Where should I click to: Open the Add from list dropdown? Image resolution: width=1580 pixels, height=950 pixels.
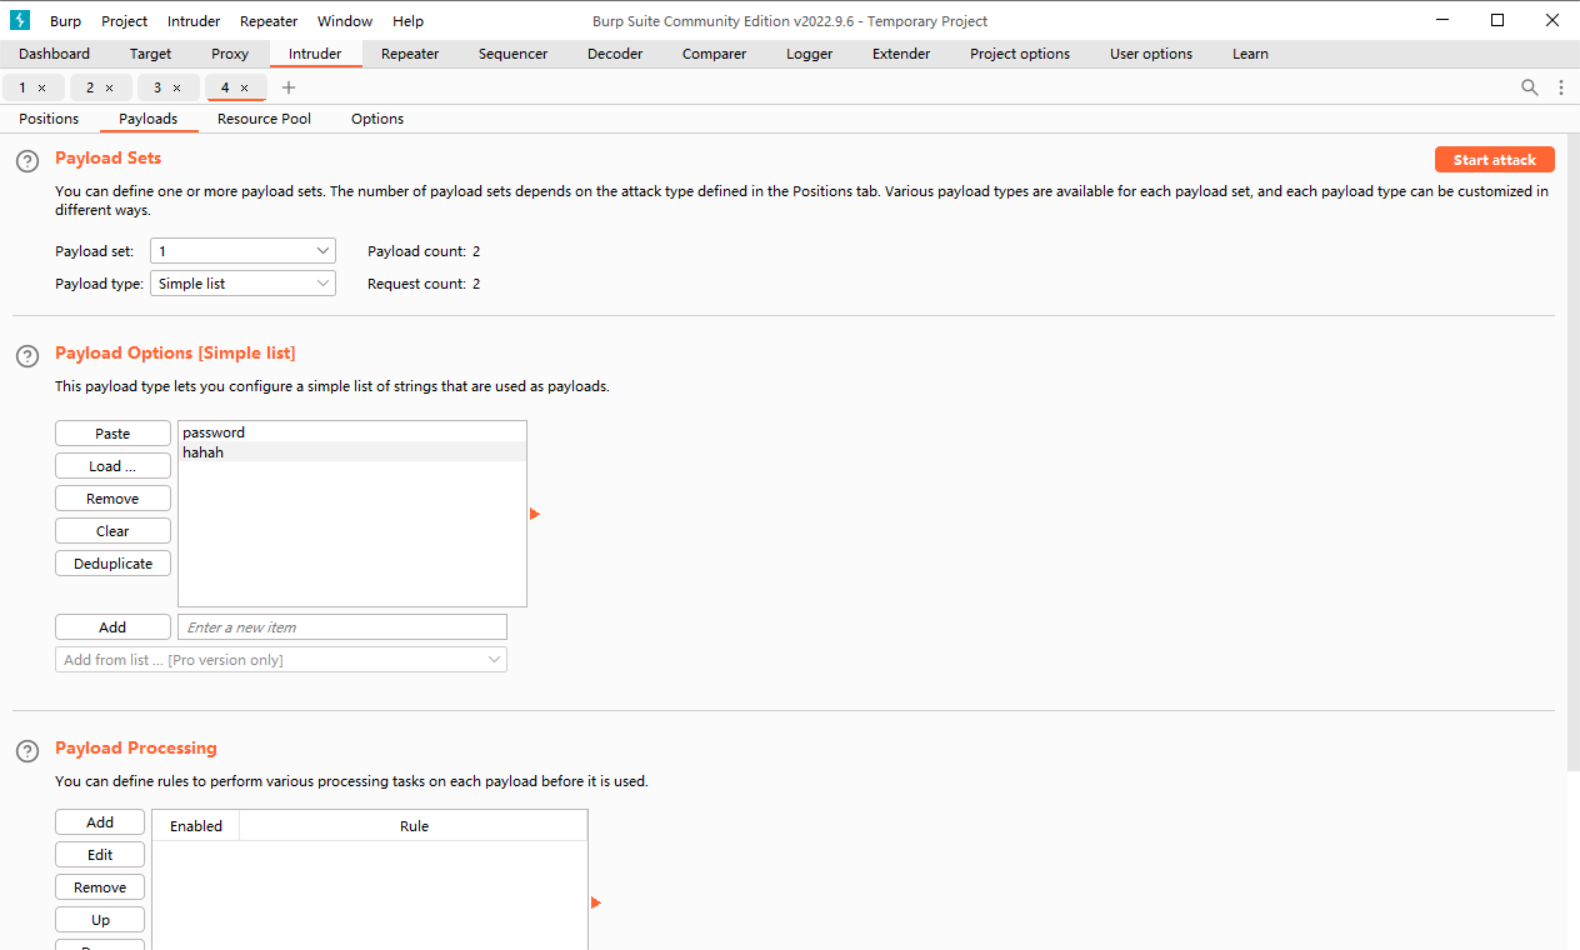[281, 660]
